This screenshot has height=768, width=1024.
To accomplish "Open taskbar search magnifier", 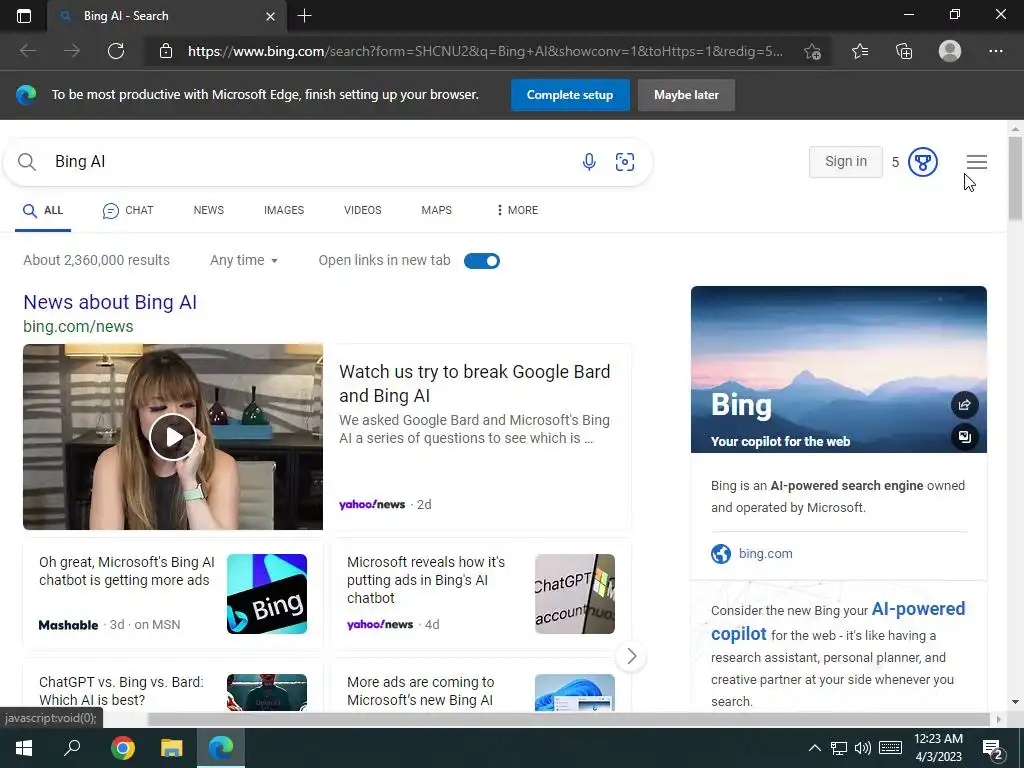I will pos(72,748).
